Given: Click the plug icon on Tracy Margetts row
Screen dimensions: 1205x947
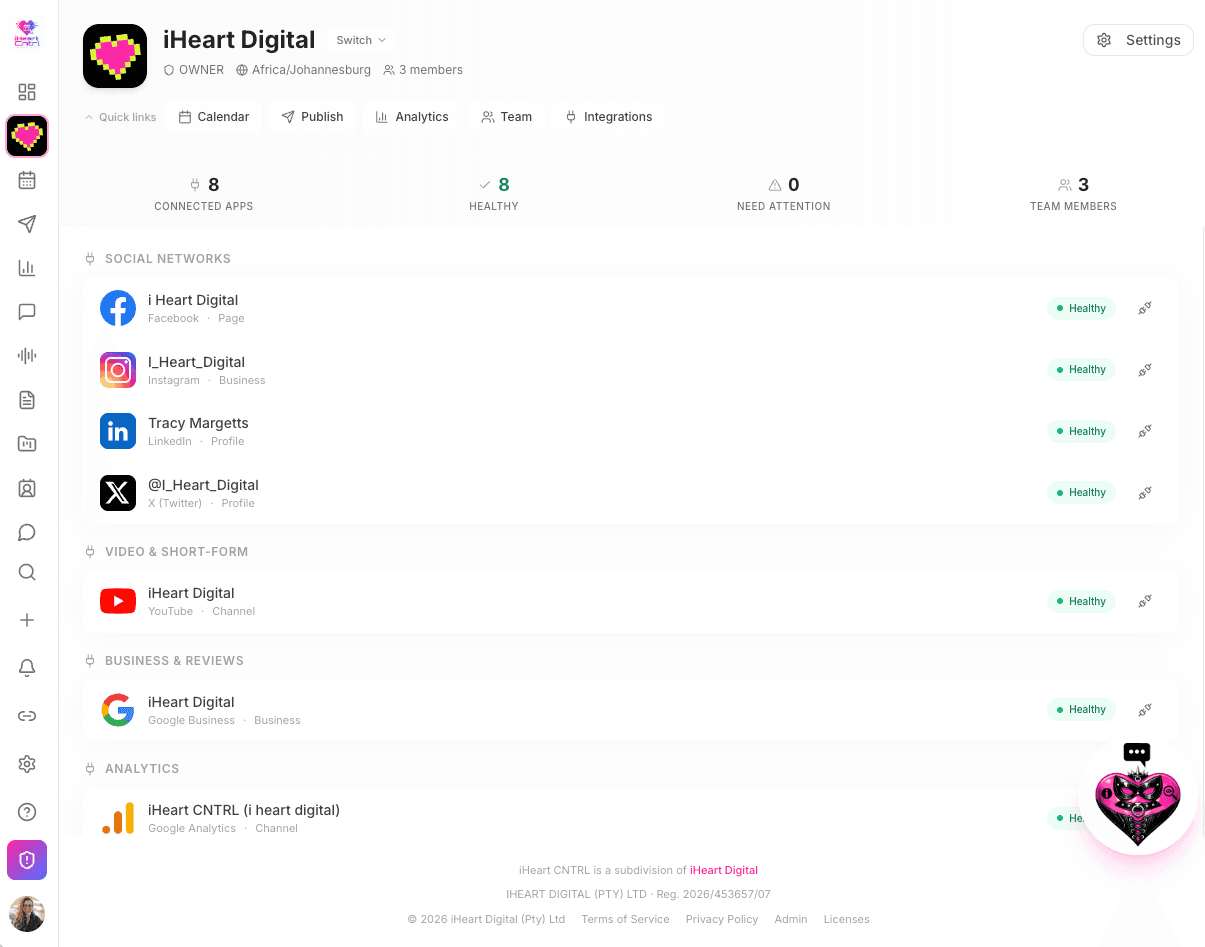Looking at the screenshot, I should [1145, 431].
